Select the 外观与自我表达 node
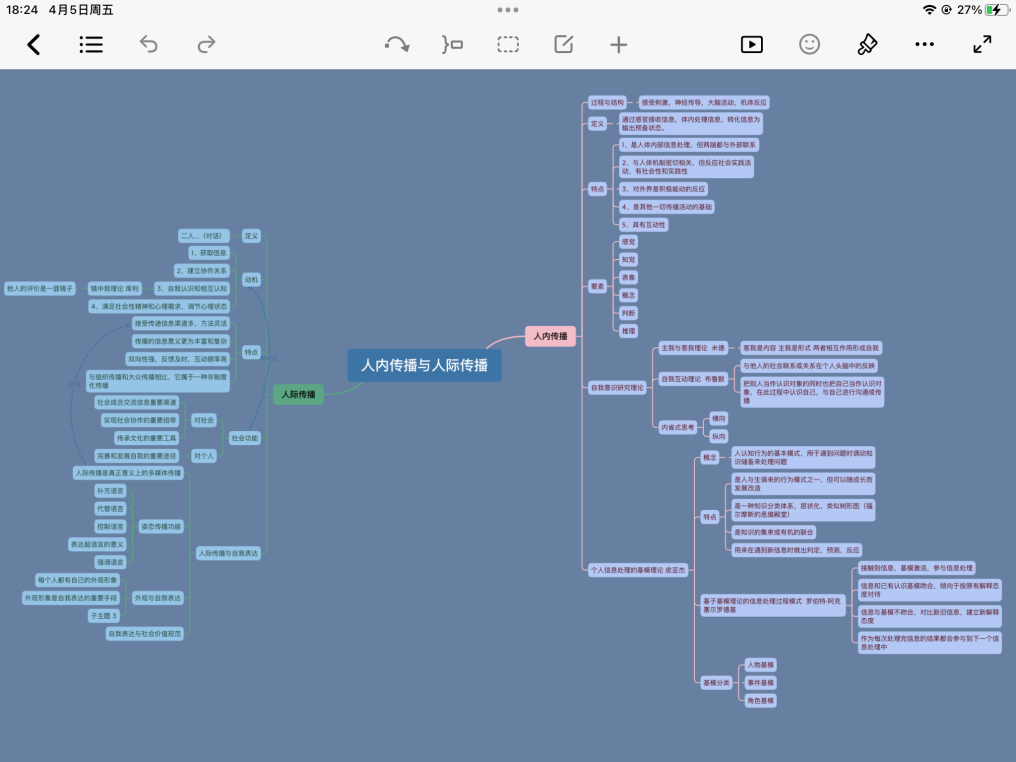The image size is (1016, 762). click(x=158, y=598)
